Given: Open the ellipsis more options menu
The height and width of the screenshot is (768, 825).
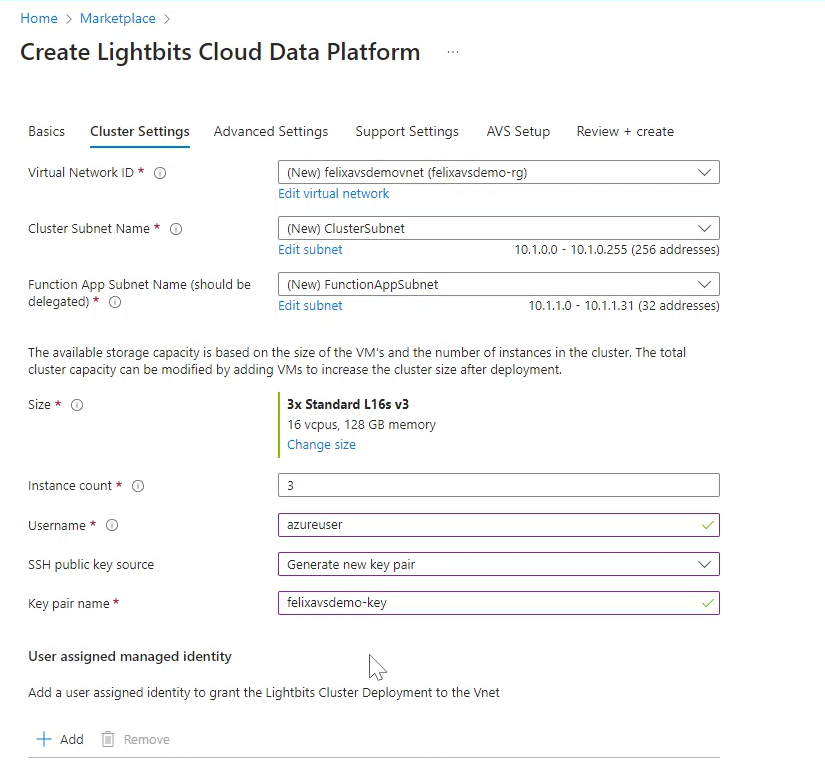Looking at the screenshot, I should pos(452,52).
